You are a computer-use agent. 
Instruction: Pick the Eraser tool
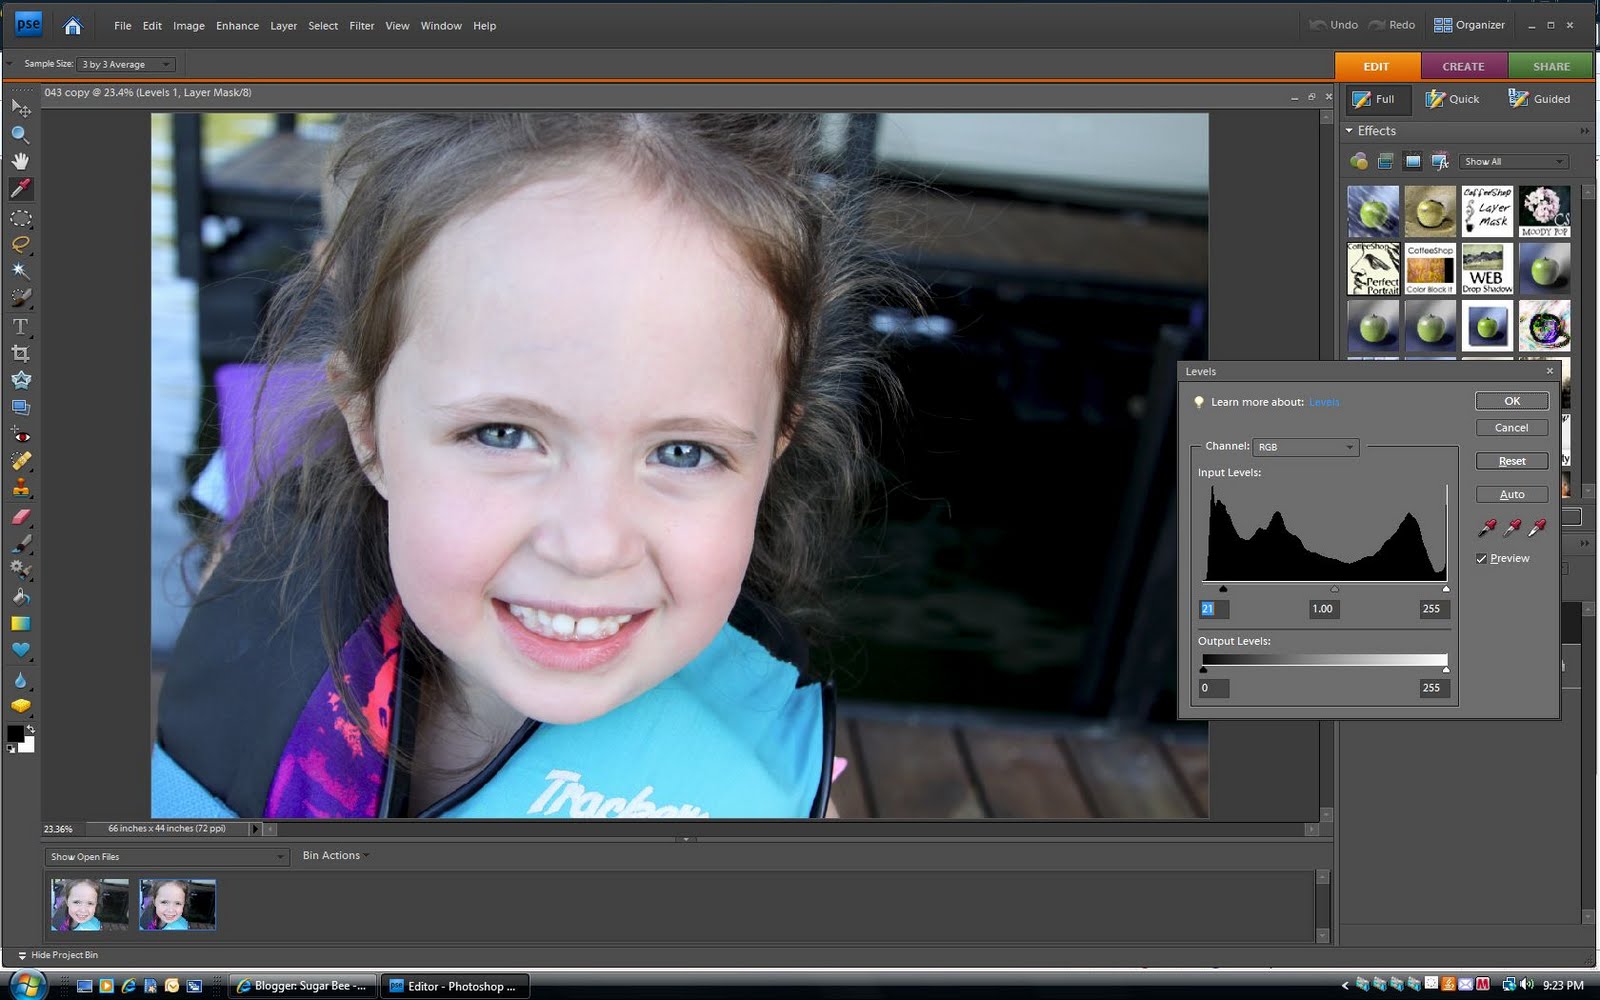(x=20, y=517)
